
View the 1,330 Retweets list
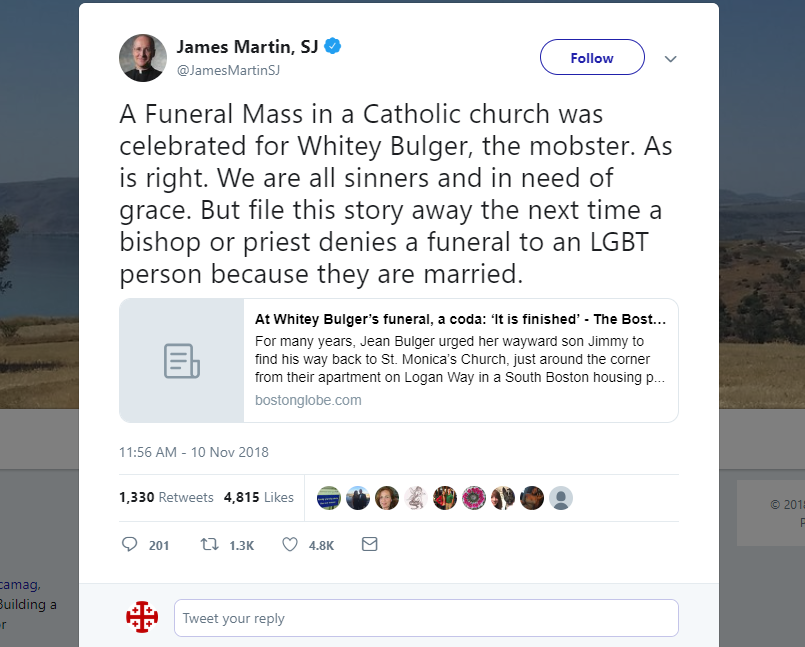coord(166,497)
